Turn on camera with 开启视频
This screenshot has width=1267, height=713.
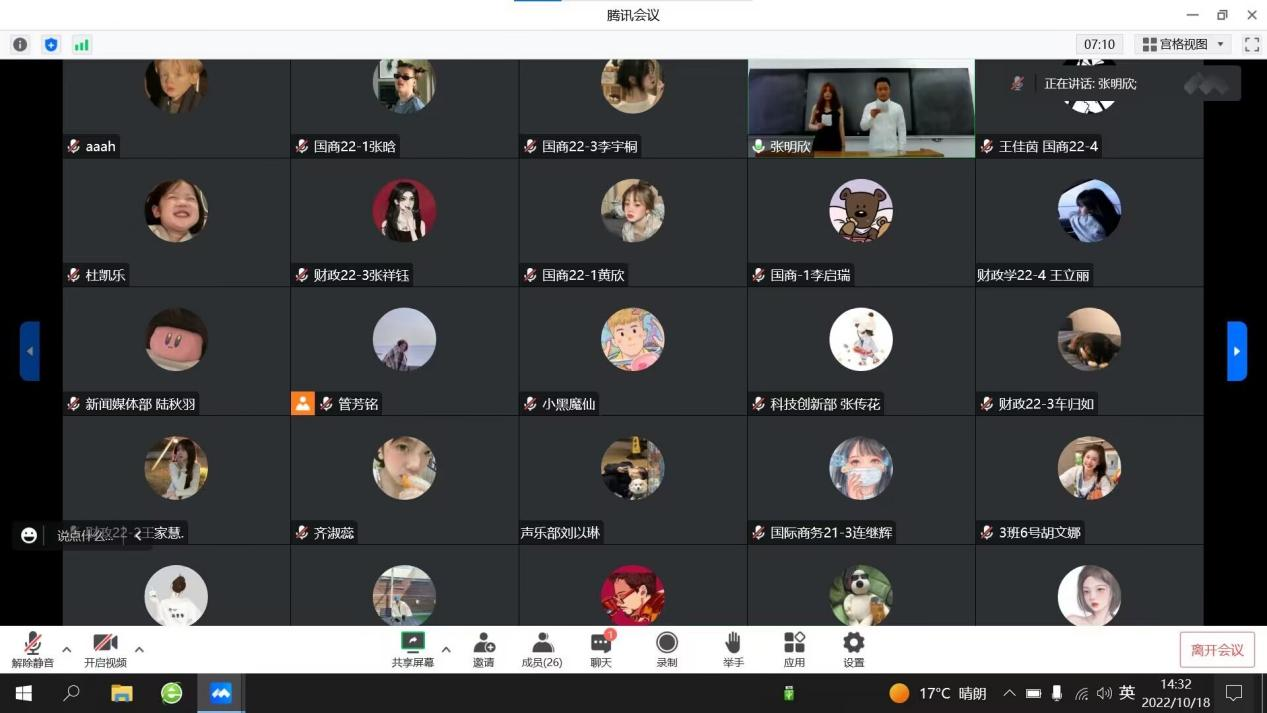(105, 648)
